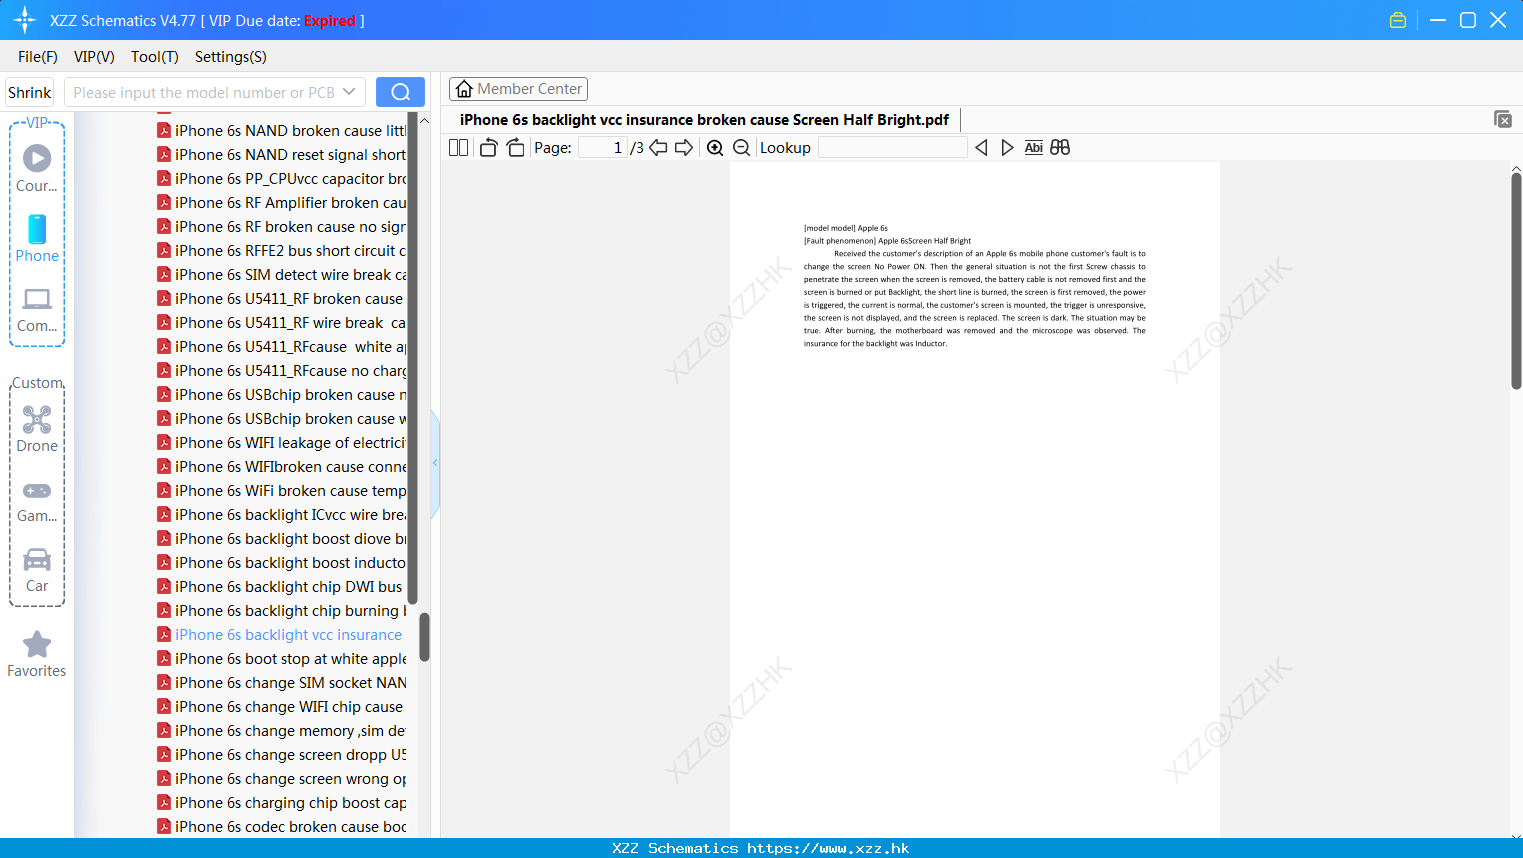
Task: Open iPhone 6s U5411_RF broken cause file
Action: click(x=280, y=299)
